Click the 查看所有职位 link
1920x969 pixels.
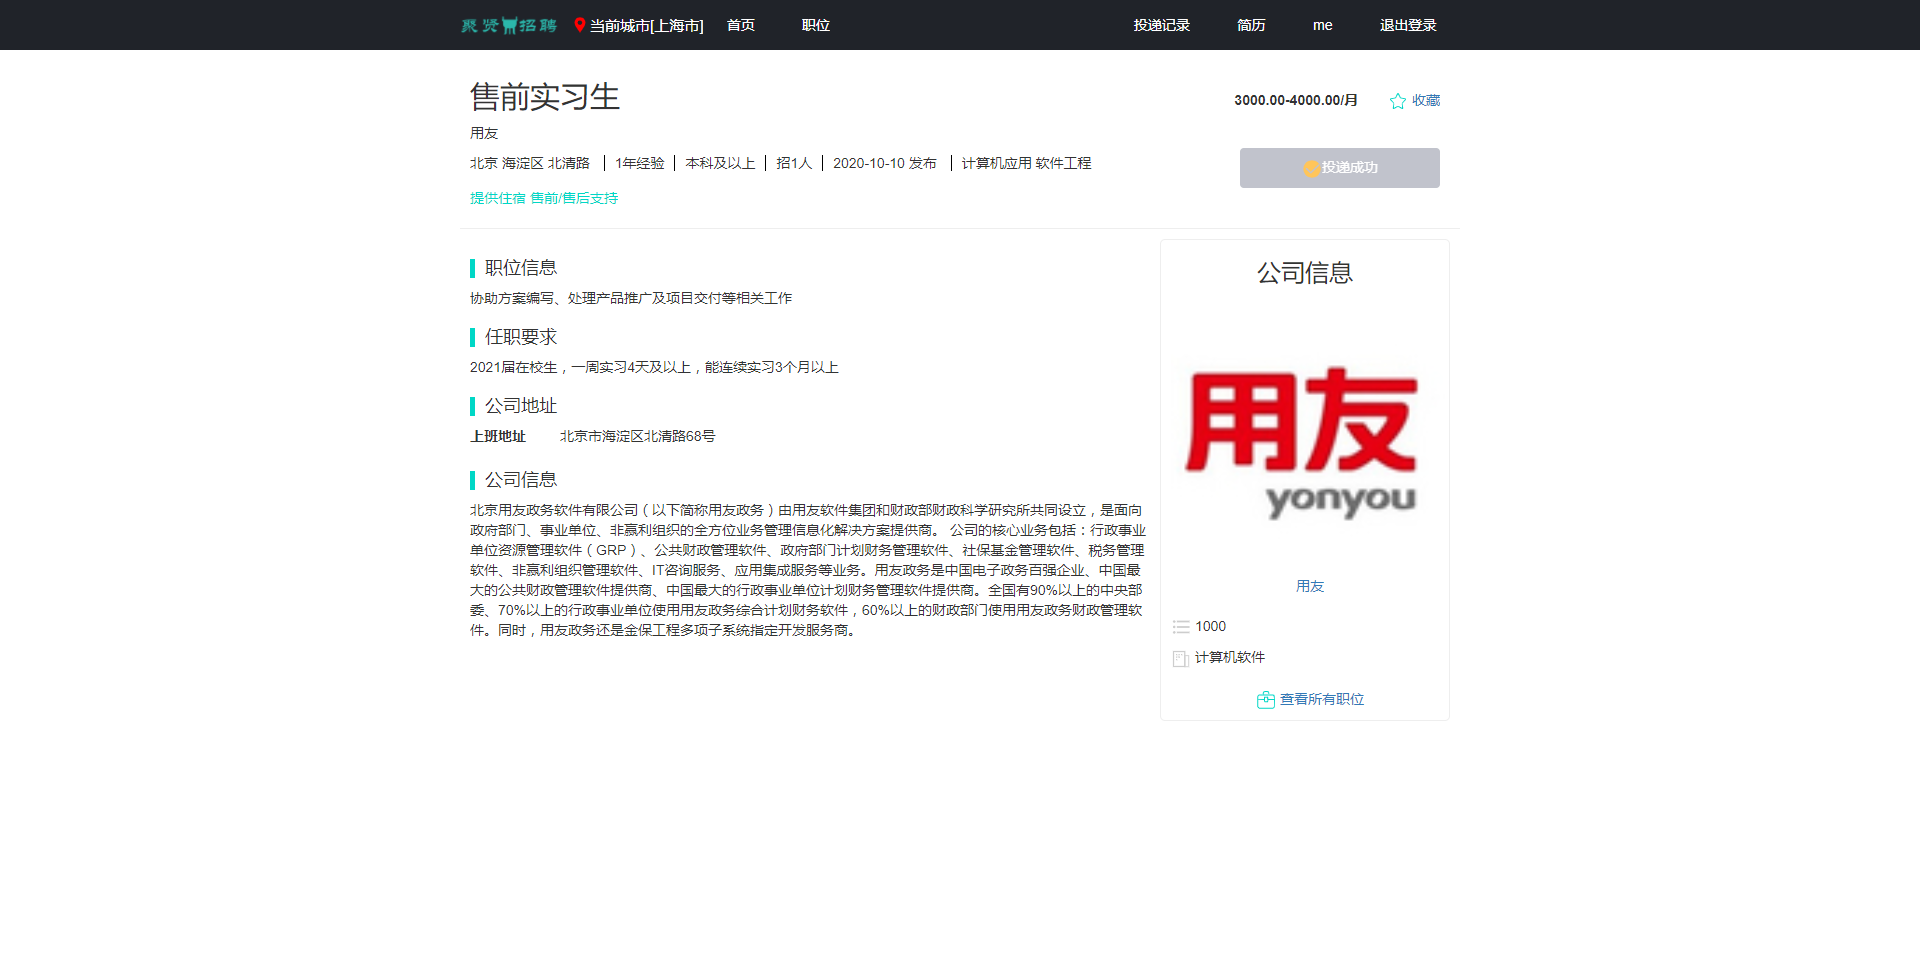click(x=1321, y=699)
